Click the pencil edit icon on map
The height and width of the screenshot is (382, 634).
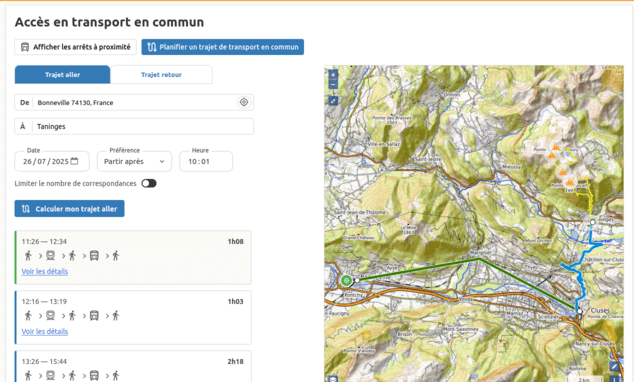614,366
